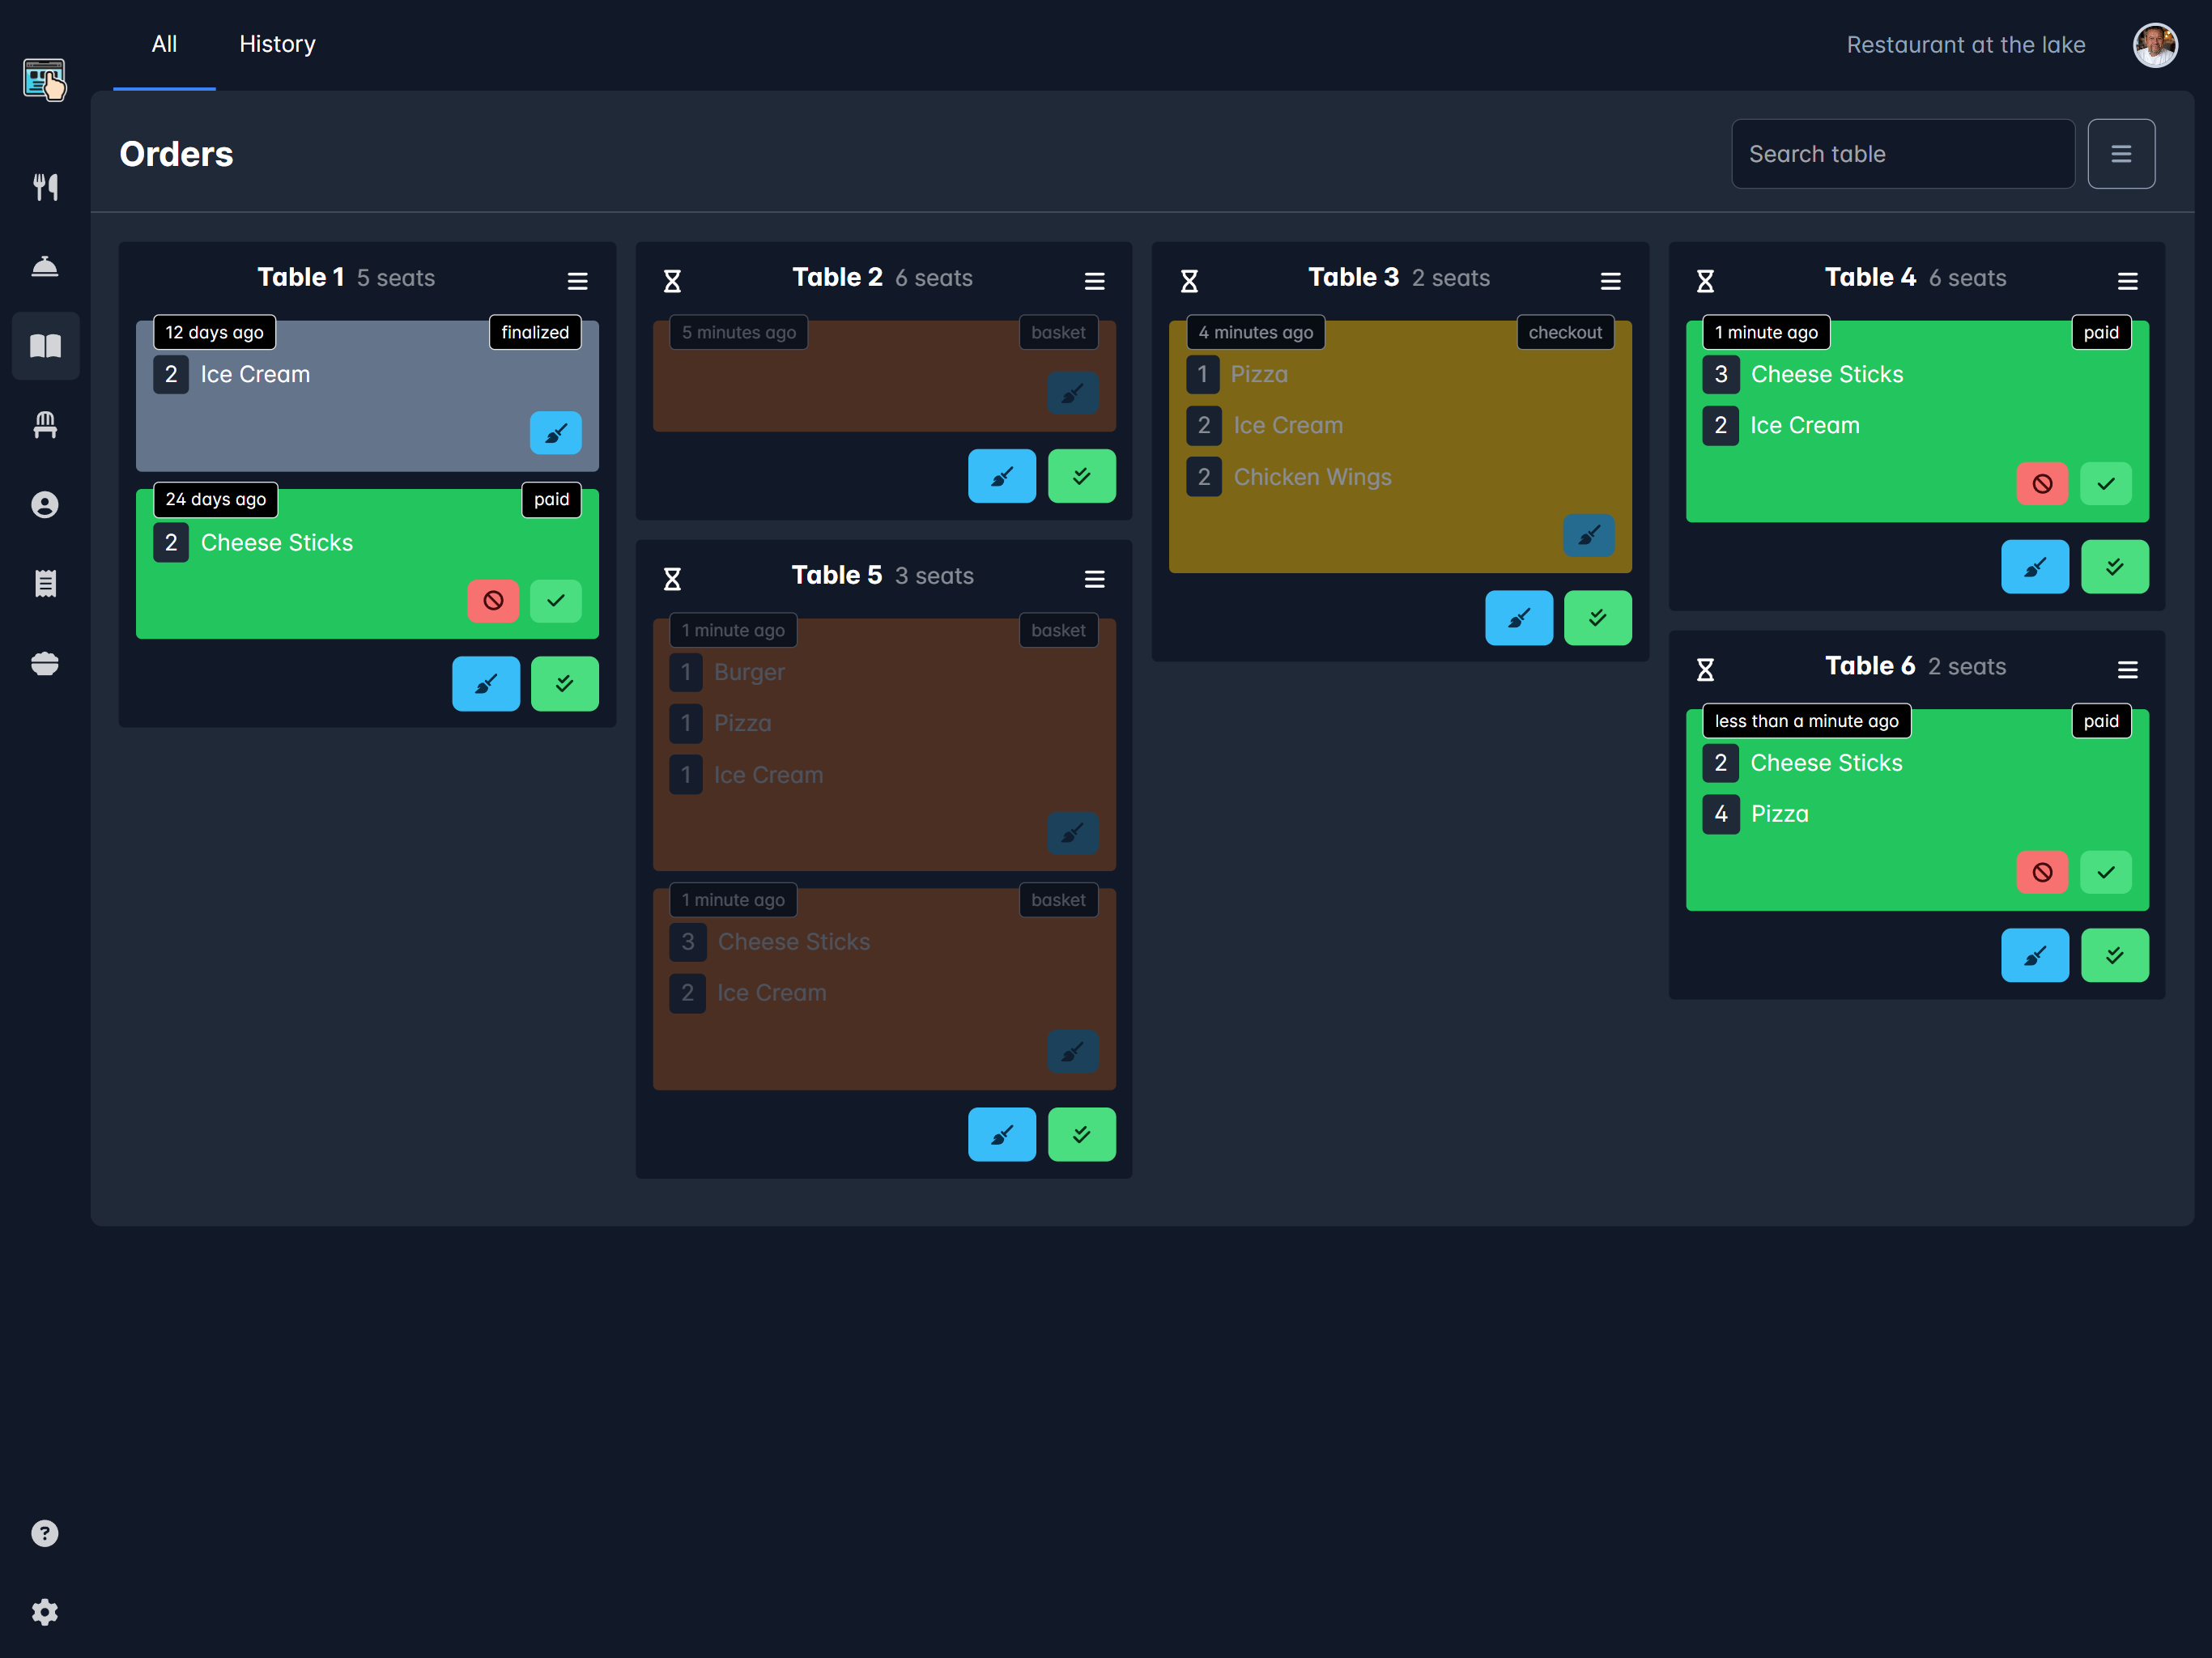Select Chicken Wings item on Table 3
The width and height of the screenshot is (2212, 1658).
click(x=1312, y=477)
